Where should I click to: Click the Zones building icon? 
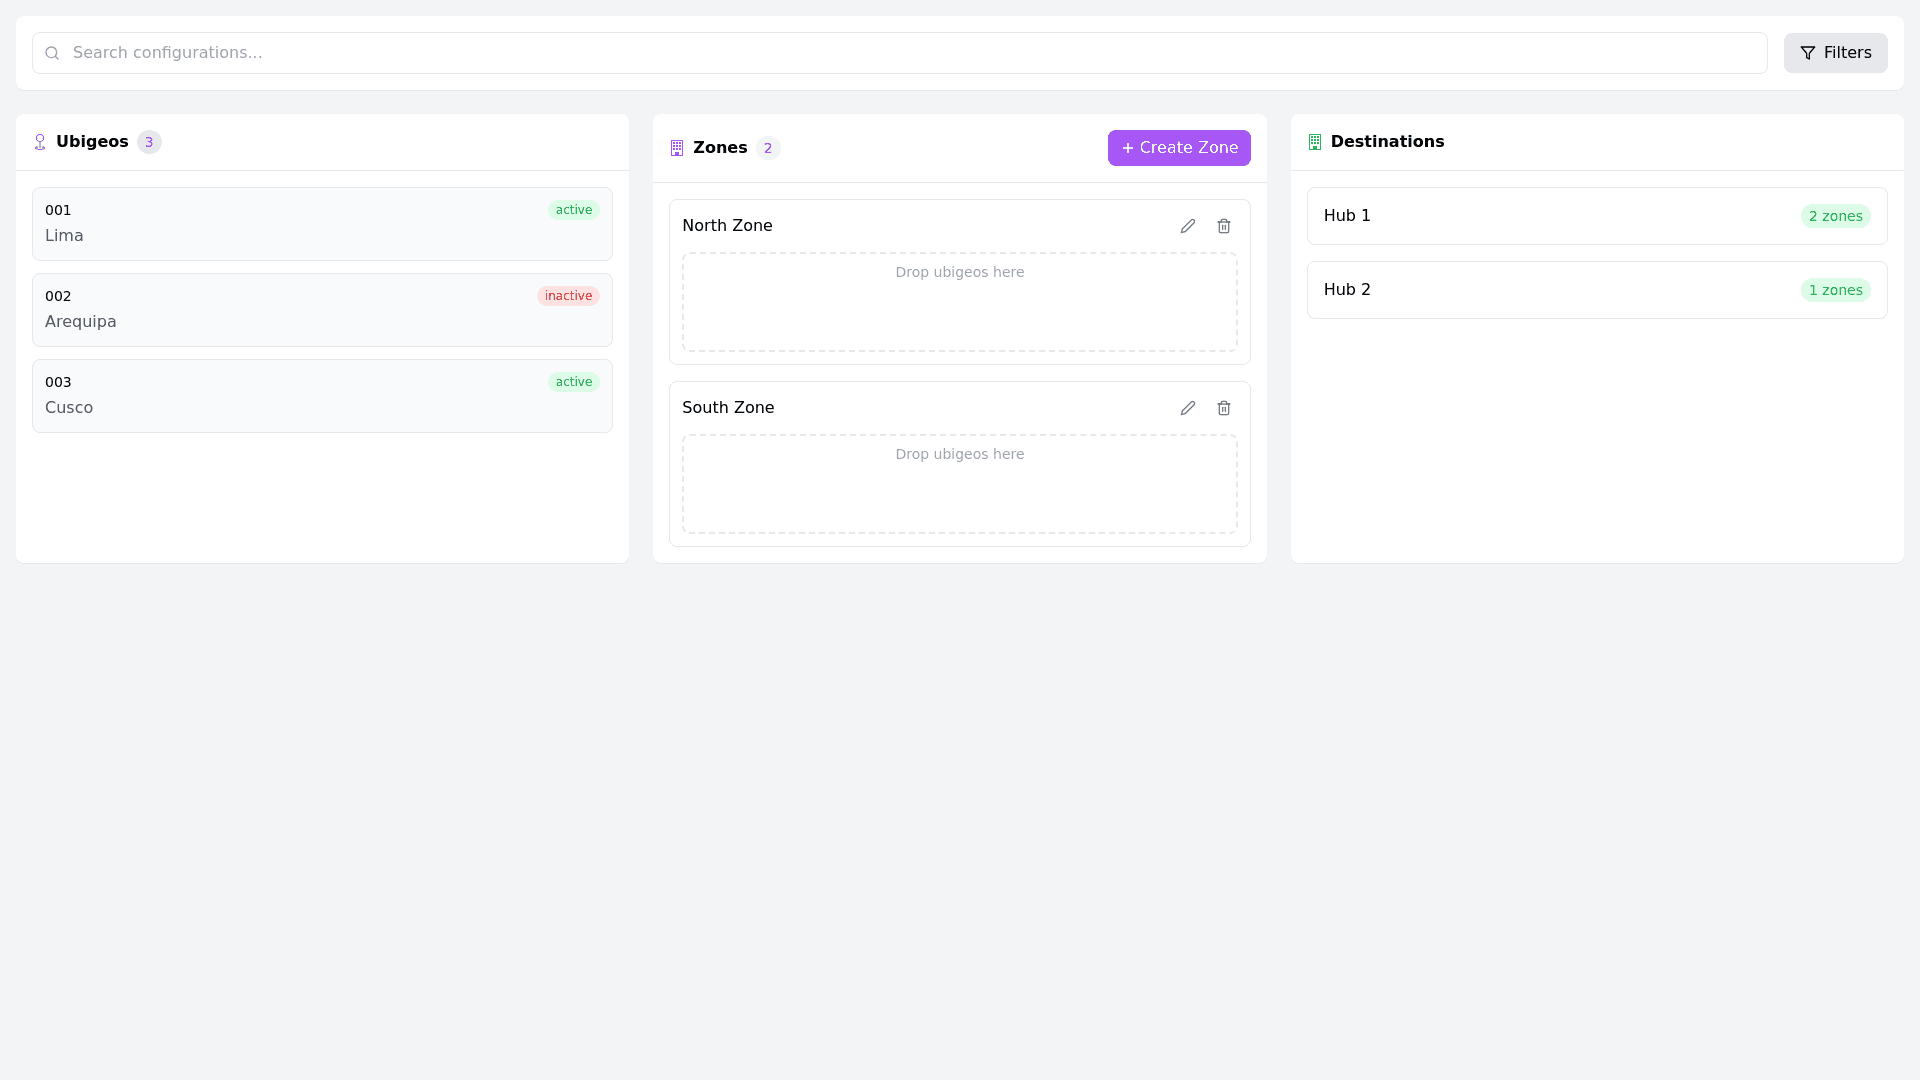click(677, 148)
